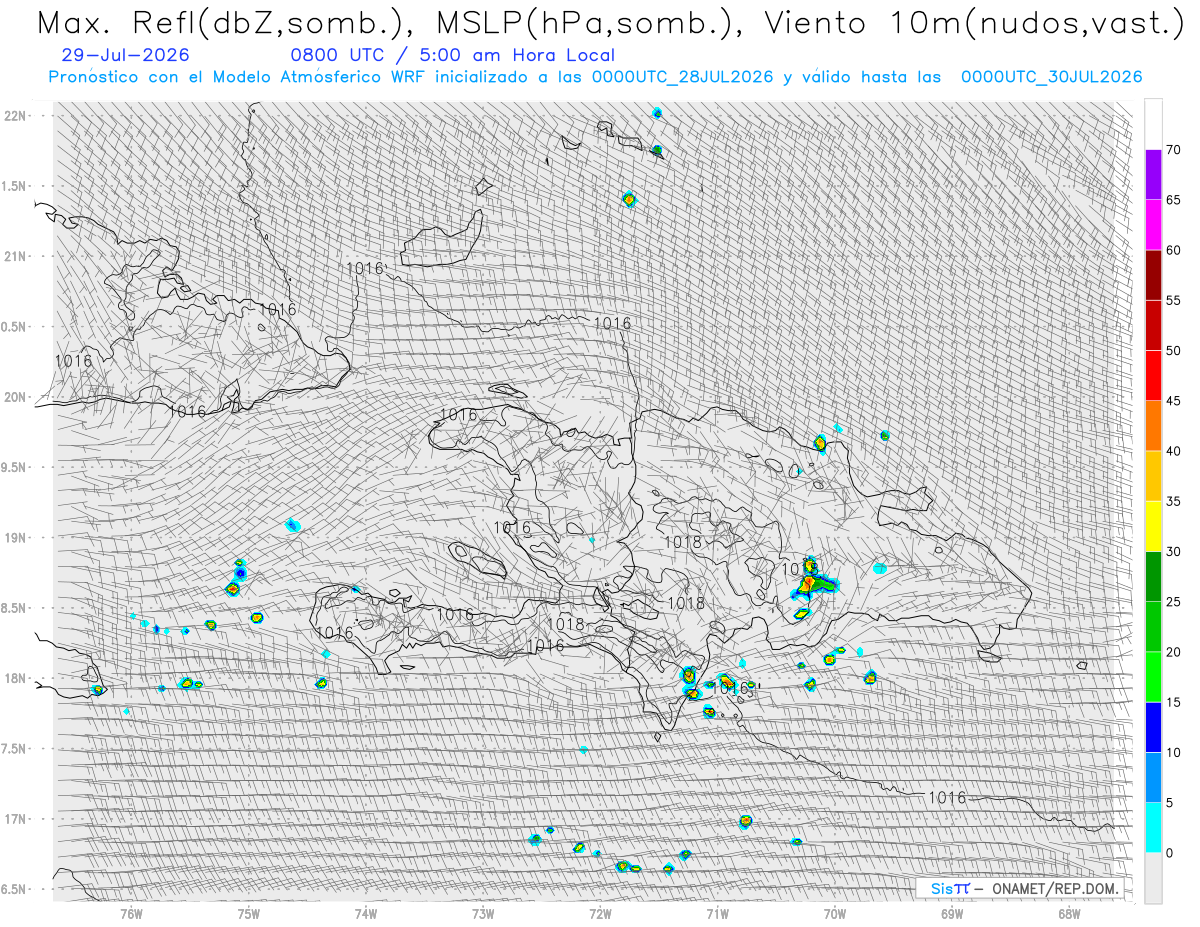Select the '20N' latitude label

point(17,397)
